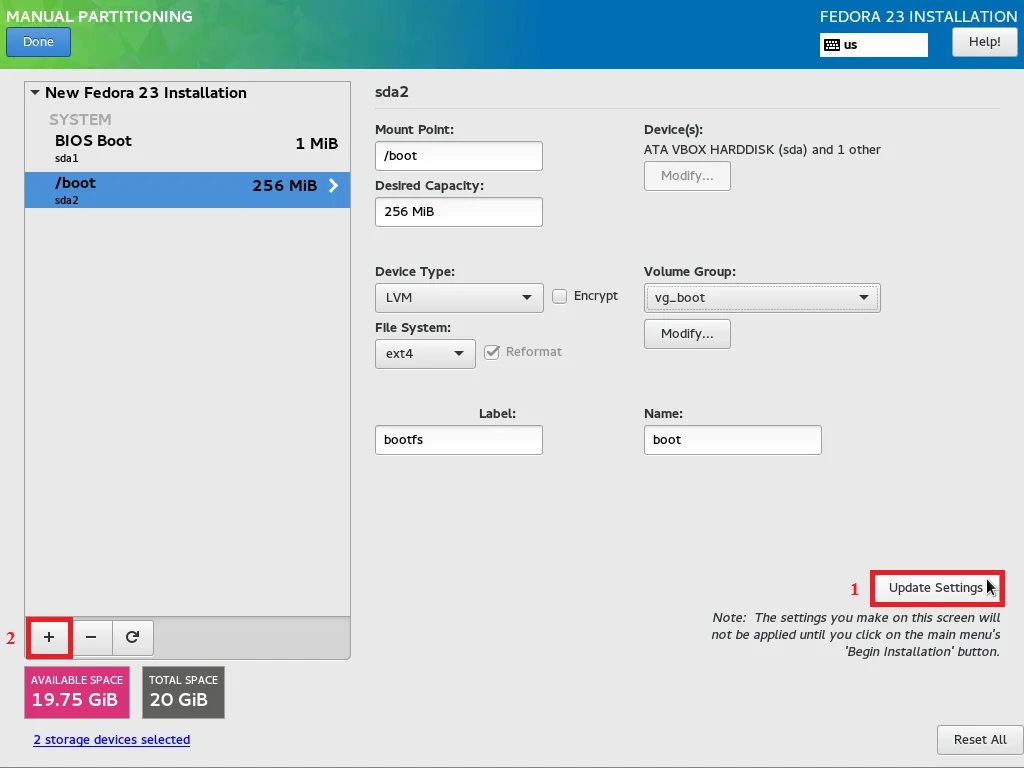Image resolution: width=1024 pixels, height=768 pixels.
Task: Click the Desired Capacity field
Action: click(x=458, y=212)
